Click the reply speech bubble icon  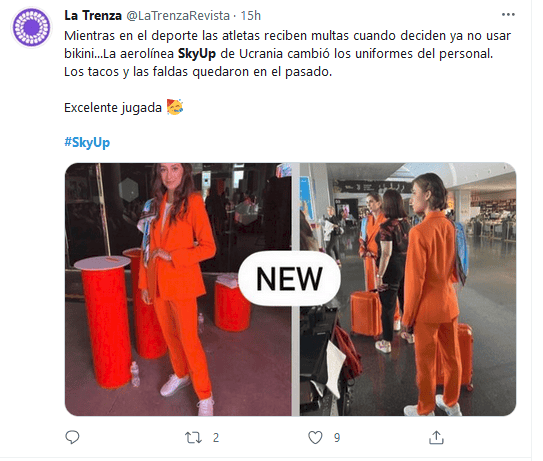(72, 437)
